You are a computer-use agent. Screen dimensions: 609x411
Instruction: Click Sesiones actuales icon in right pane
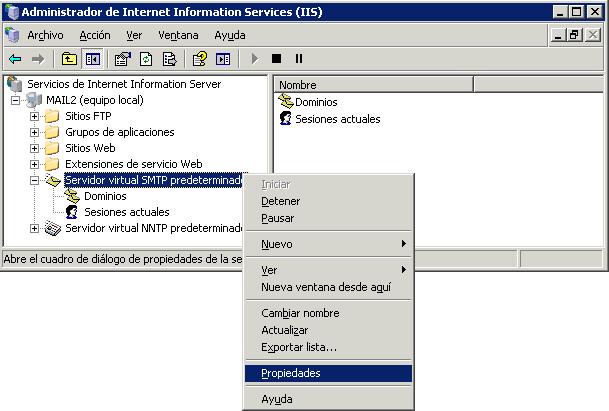pos(285,118)
